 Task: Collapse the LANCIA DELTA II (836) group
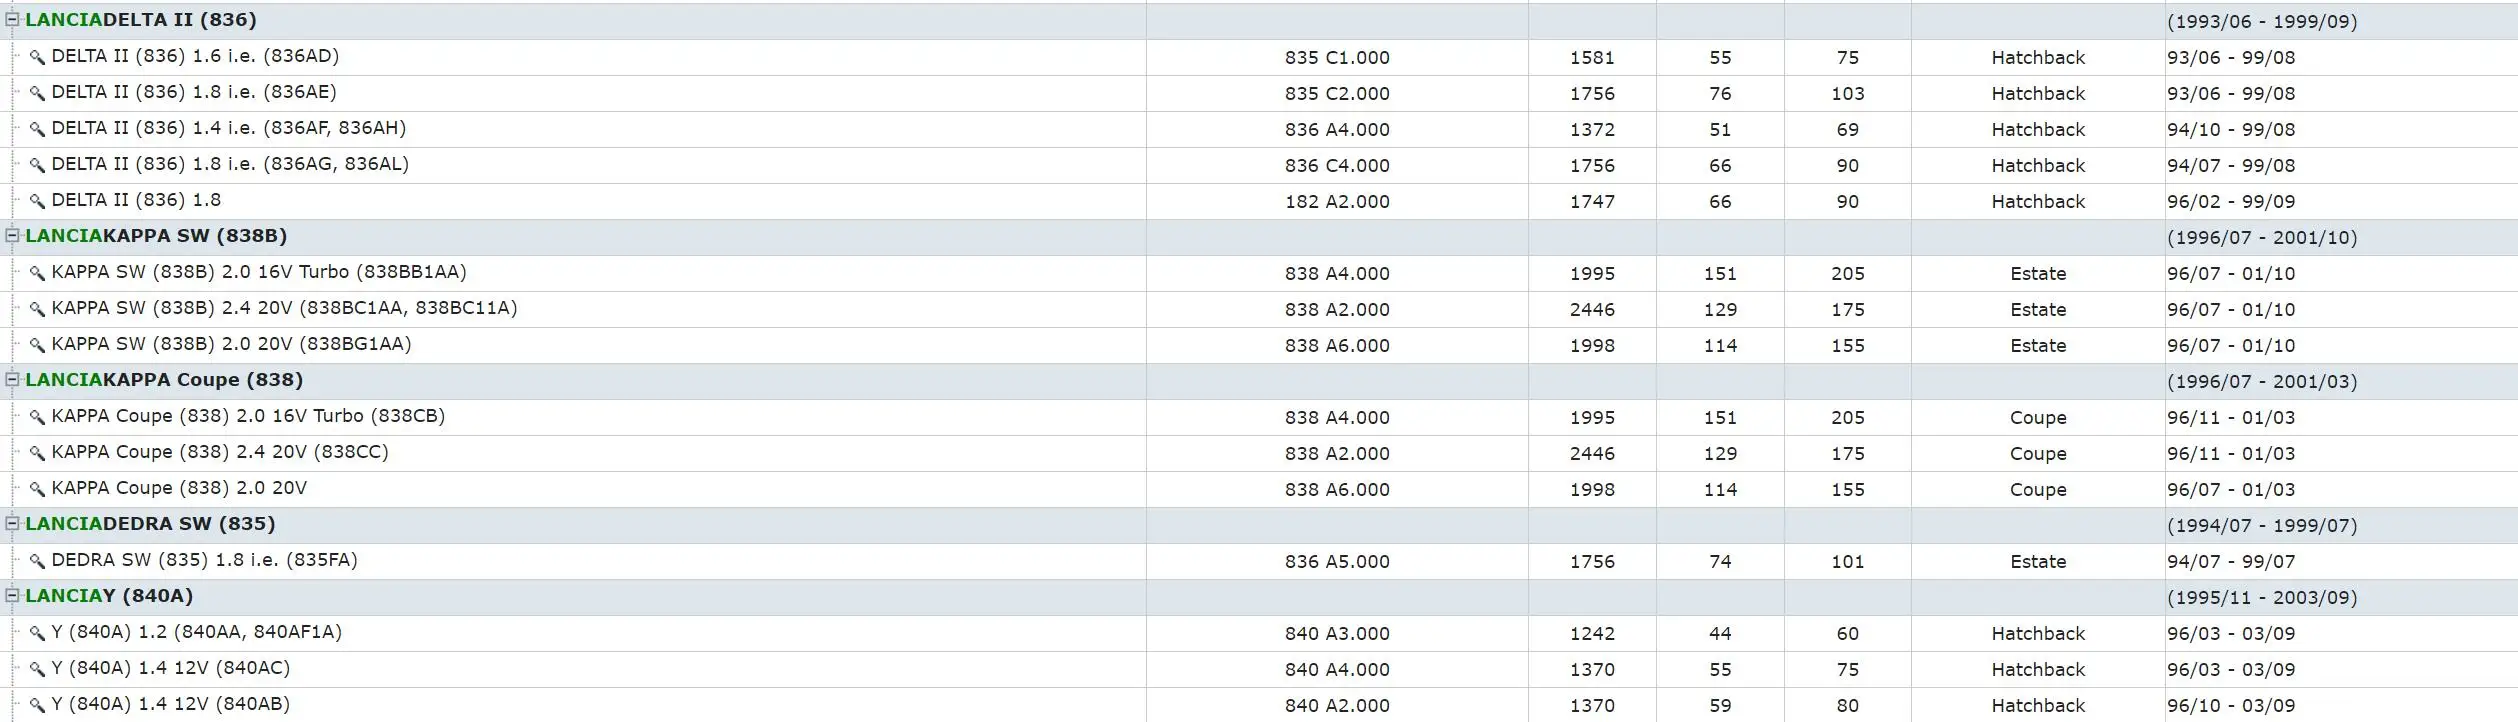[13, 19]
